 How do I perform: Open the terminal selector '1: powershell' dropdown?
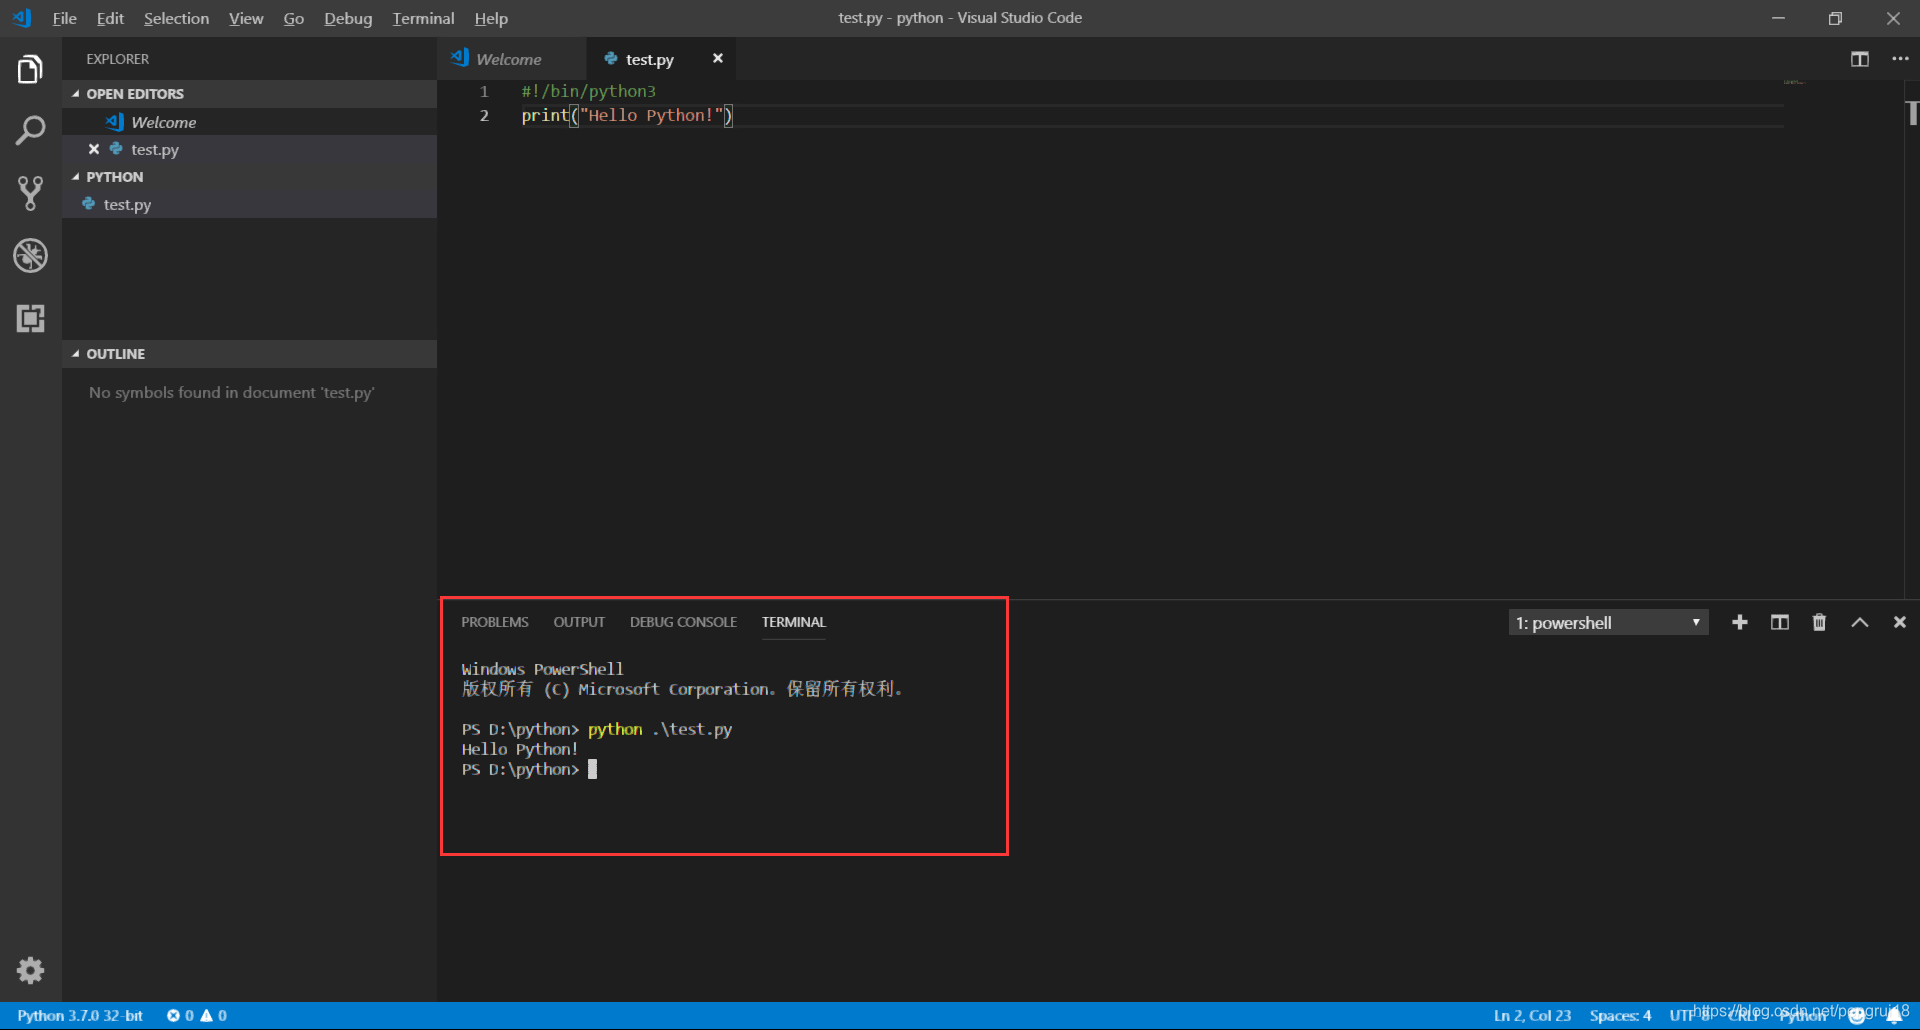click(1608, 622)
